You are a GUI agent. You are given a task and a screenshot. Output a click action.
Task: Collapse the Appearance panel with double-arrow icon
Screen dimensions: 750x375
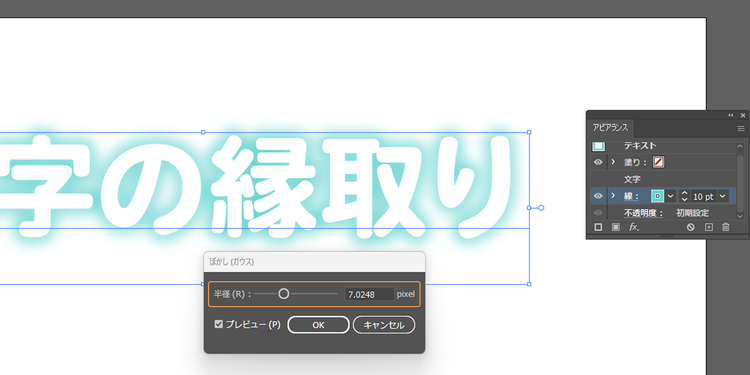click(731, 115)
